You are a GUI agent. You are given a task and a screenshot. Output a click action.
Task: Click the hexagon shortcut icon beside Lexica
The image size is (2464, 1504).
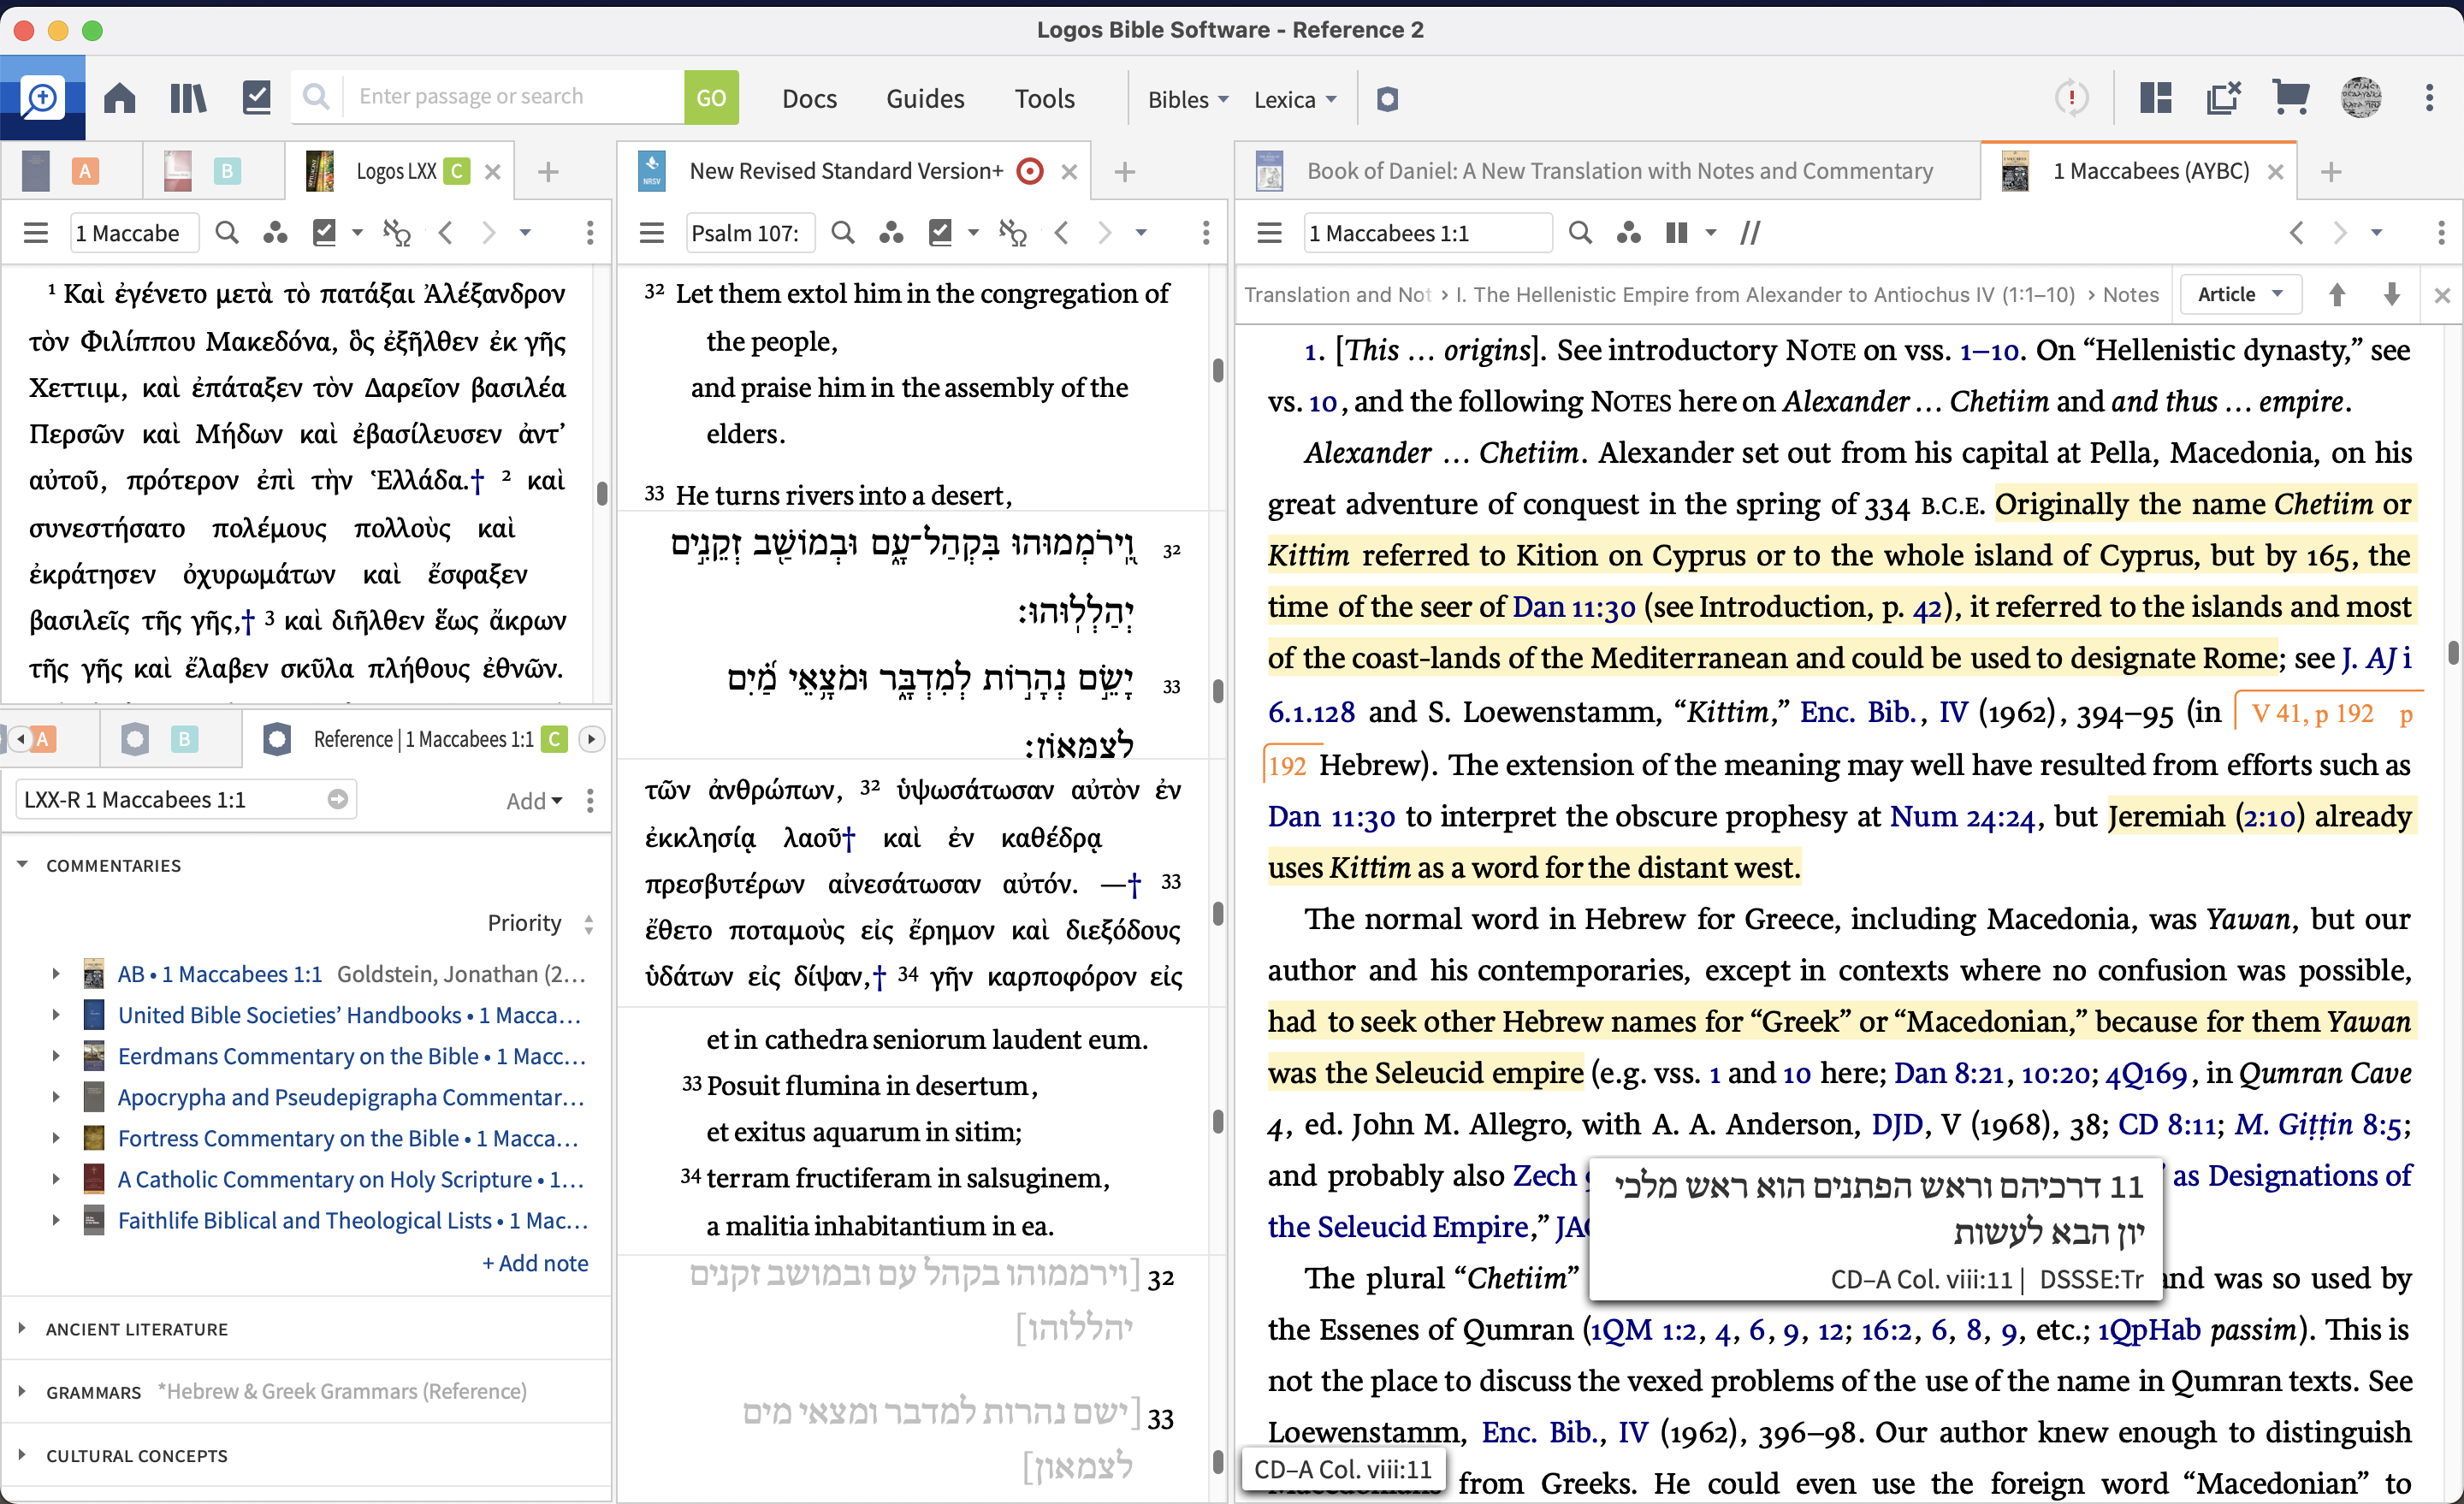pyautogui.click(x=1387, y=99)
